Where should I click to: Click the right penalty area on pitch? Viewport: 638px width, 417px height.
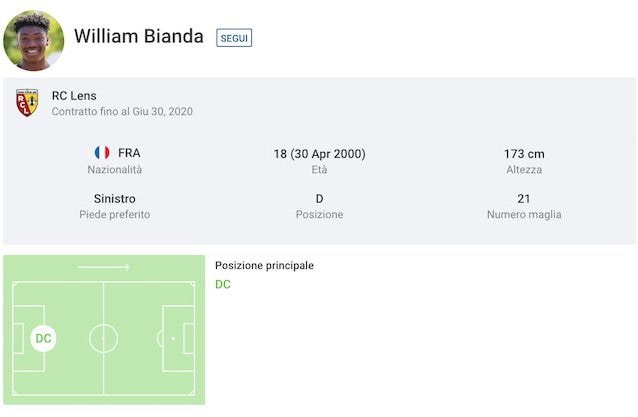coord(178,338)
